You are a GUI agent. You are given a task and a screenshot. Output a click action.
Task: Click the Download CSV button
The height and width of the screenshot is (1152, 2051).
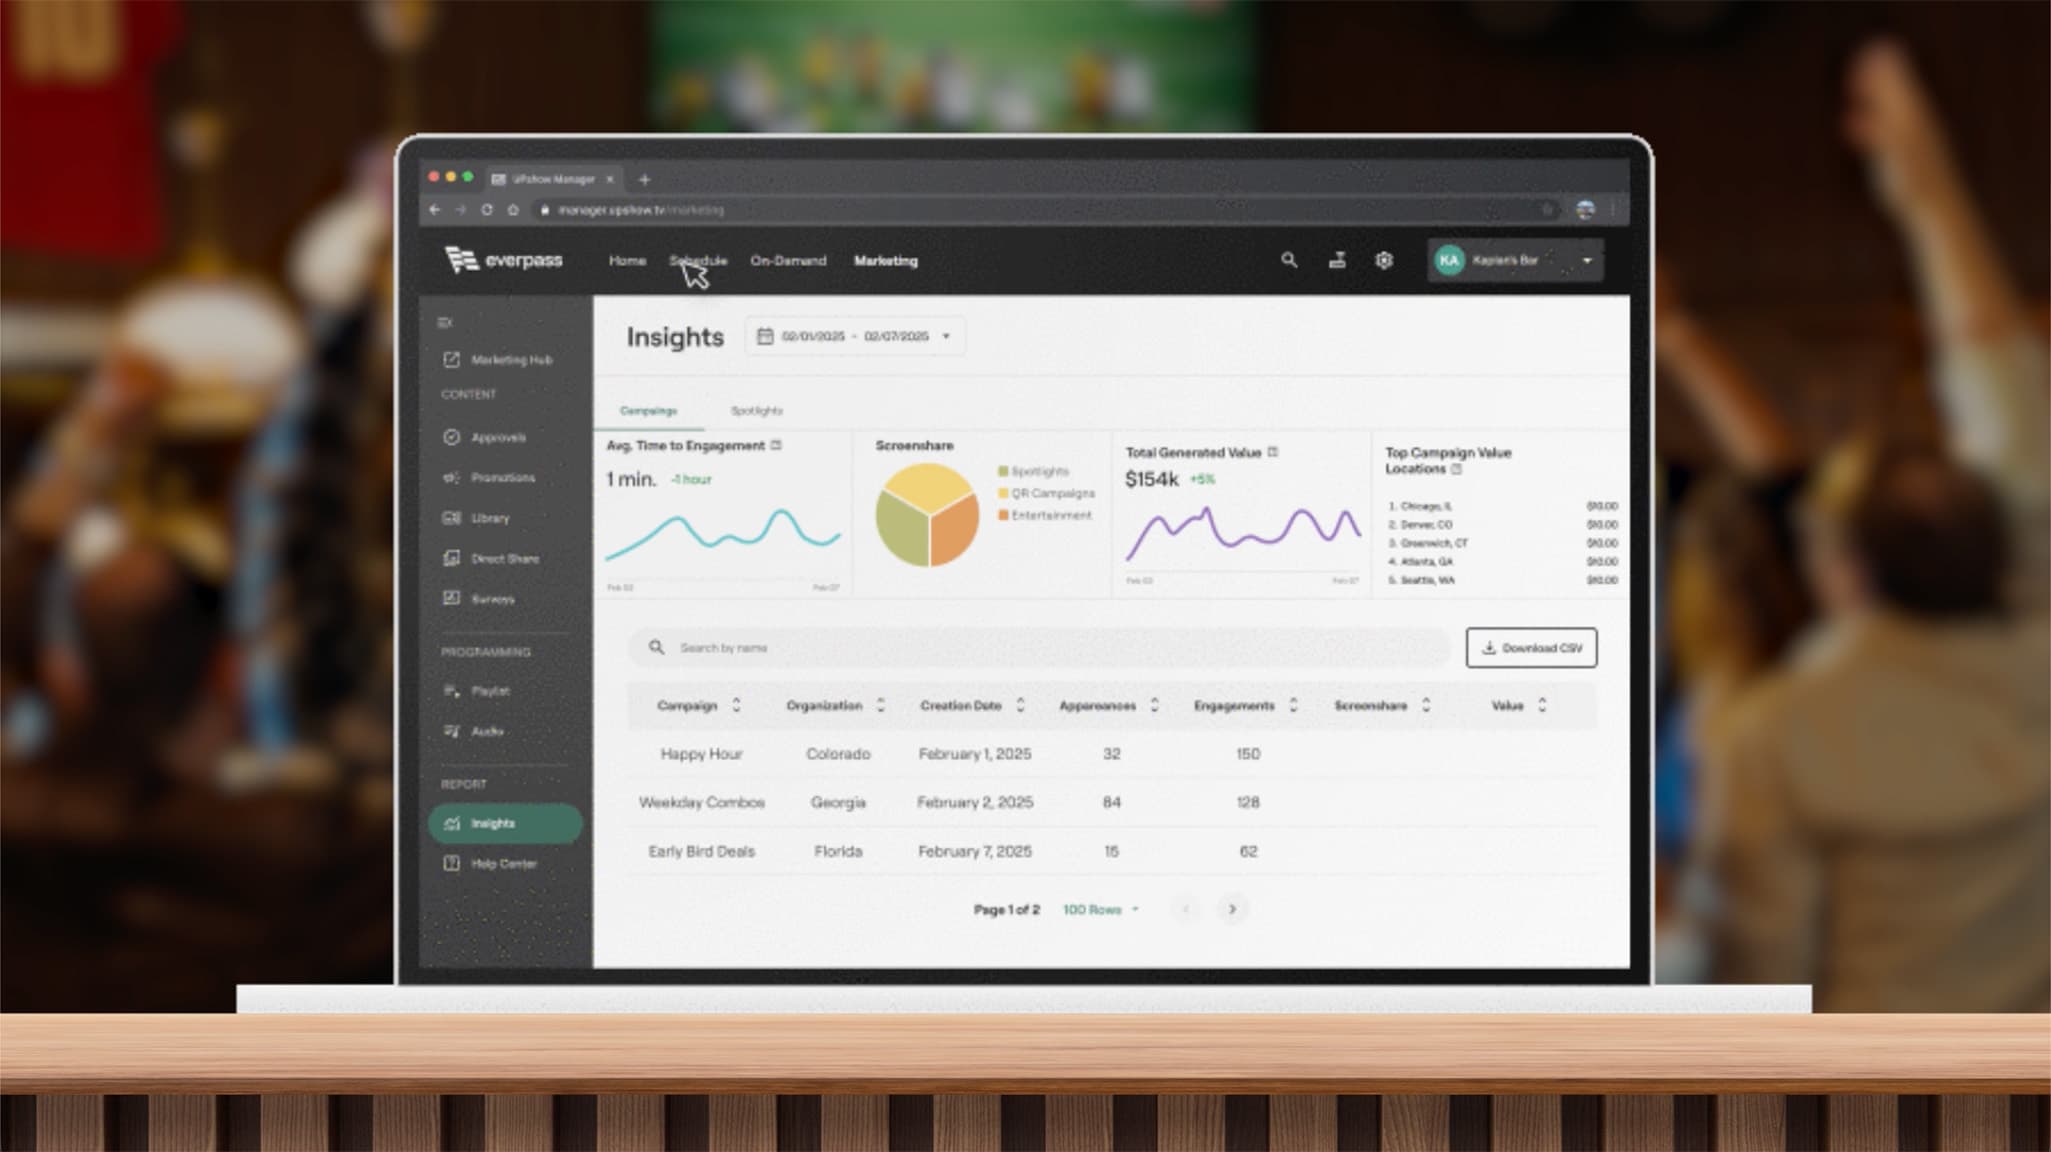tap(1531, 648)
